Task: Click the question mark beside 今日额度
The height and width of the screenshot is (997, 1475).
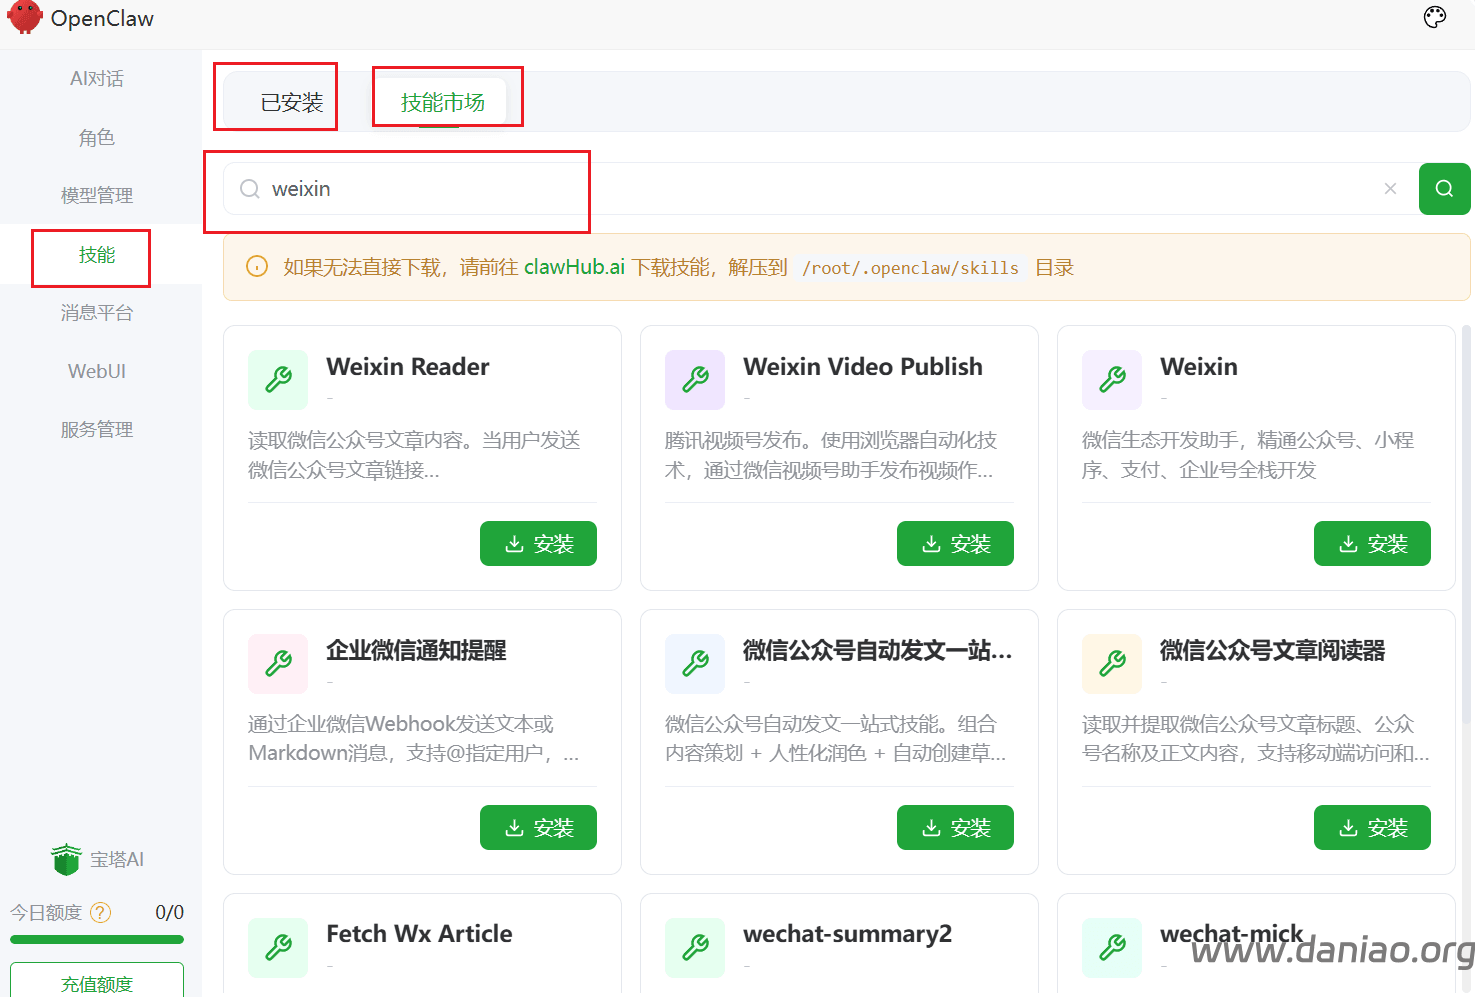Action: tap(101, 912)
